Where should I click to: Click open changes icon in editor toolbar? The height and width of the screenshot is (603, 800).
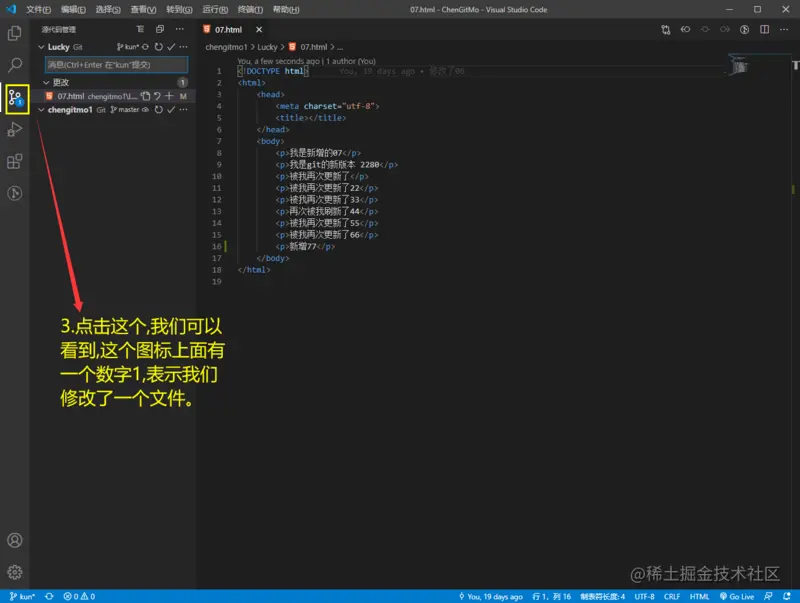point(665,30)
